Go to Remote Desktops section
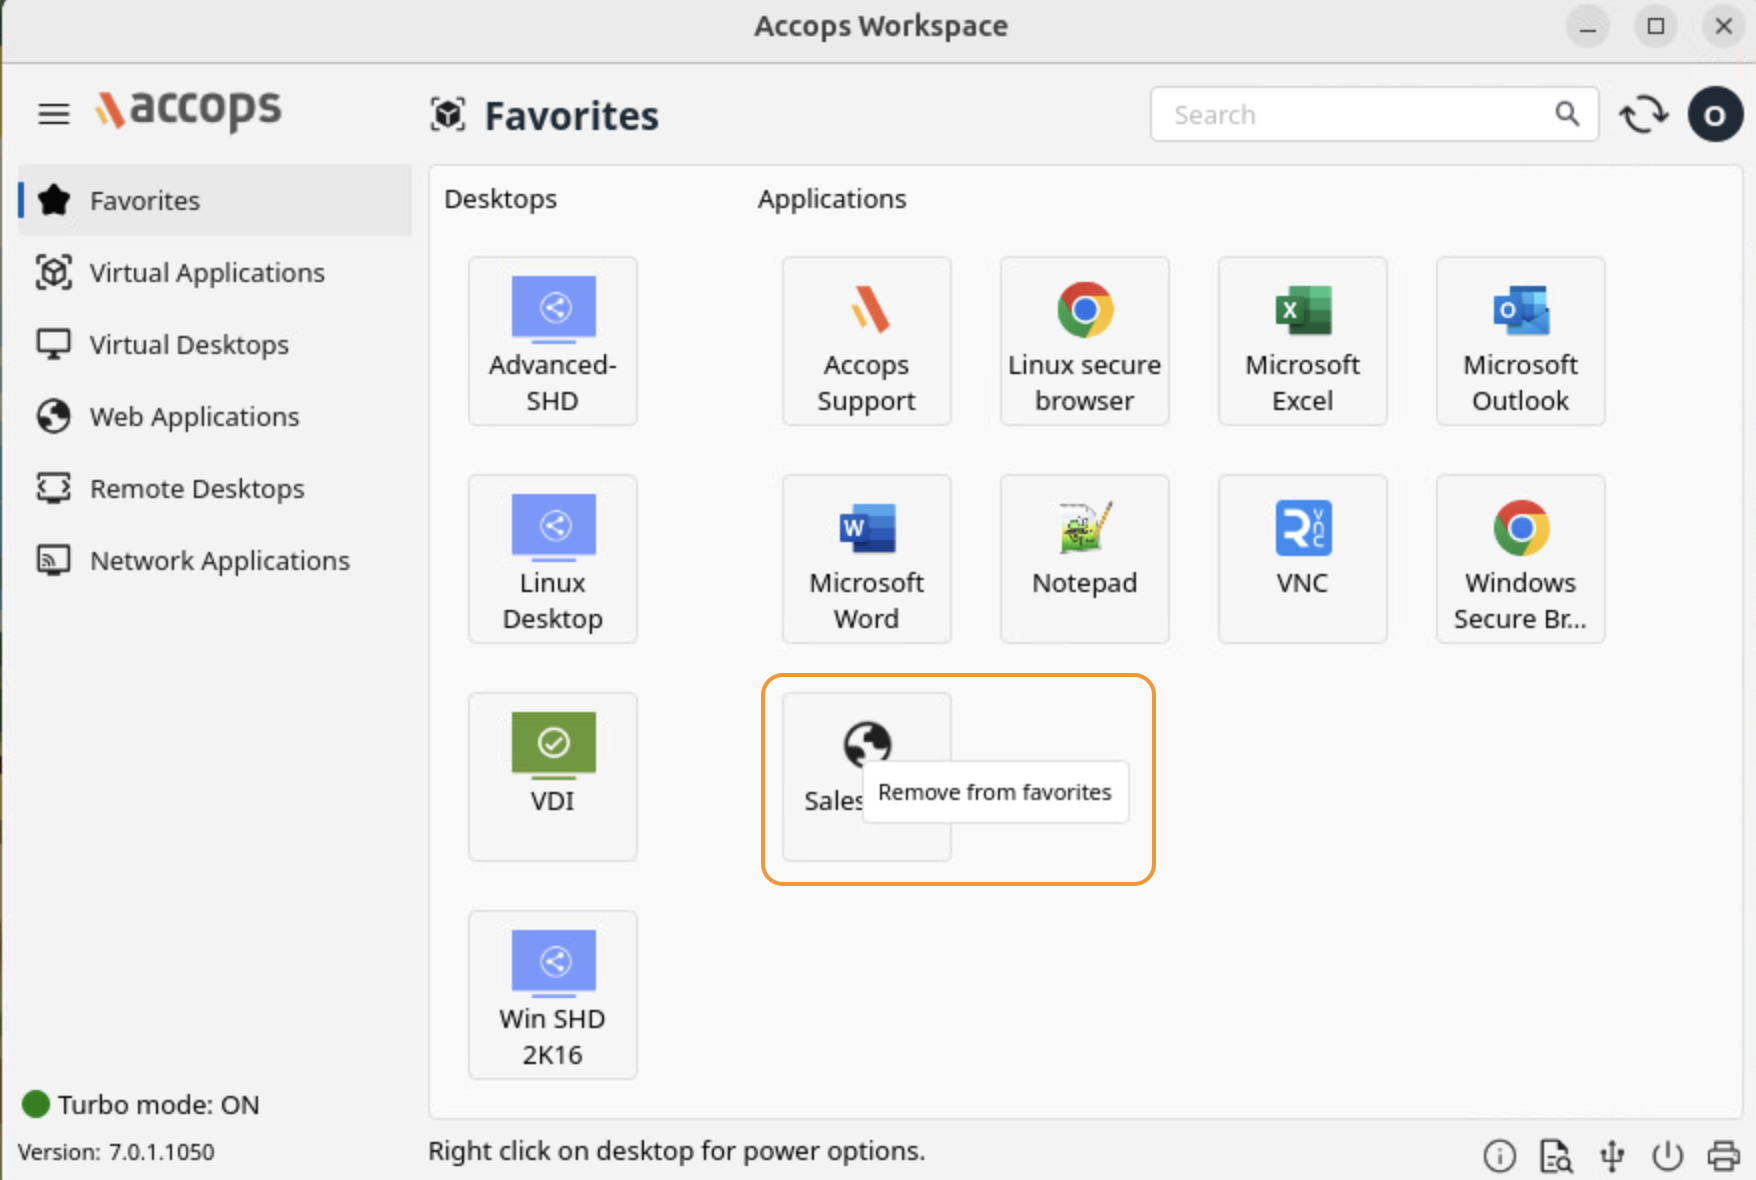1756x1180 pixels. coord(197,489)
